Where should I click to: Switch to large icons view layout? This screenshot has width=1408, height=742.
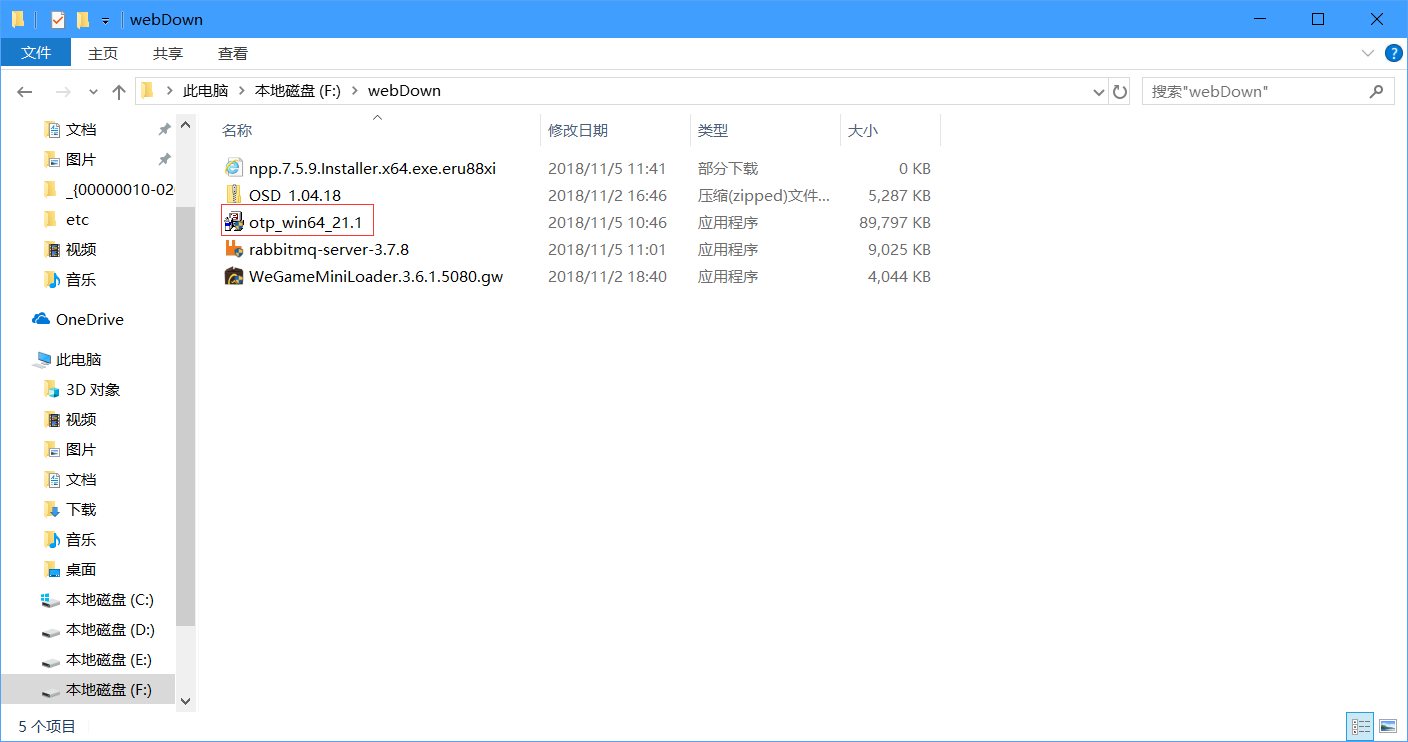(1387, 726)
